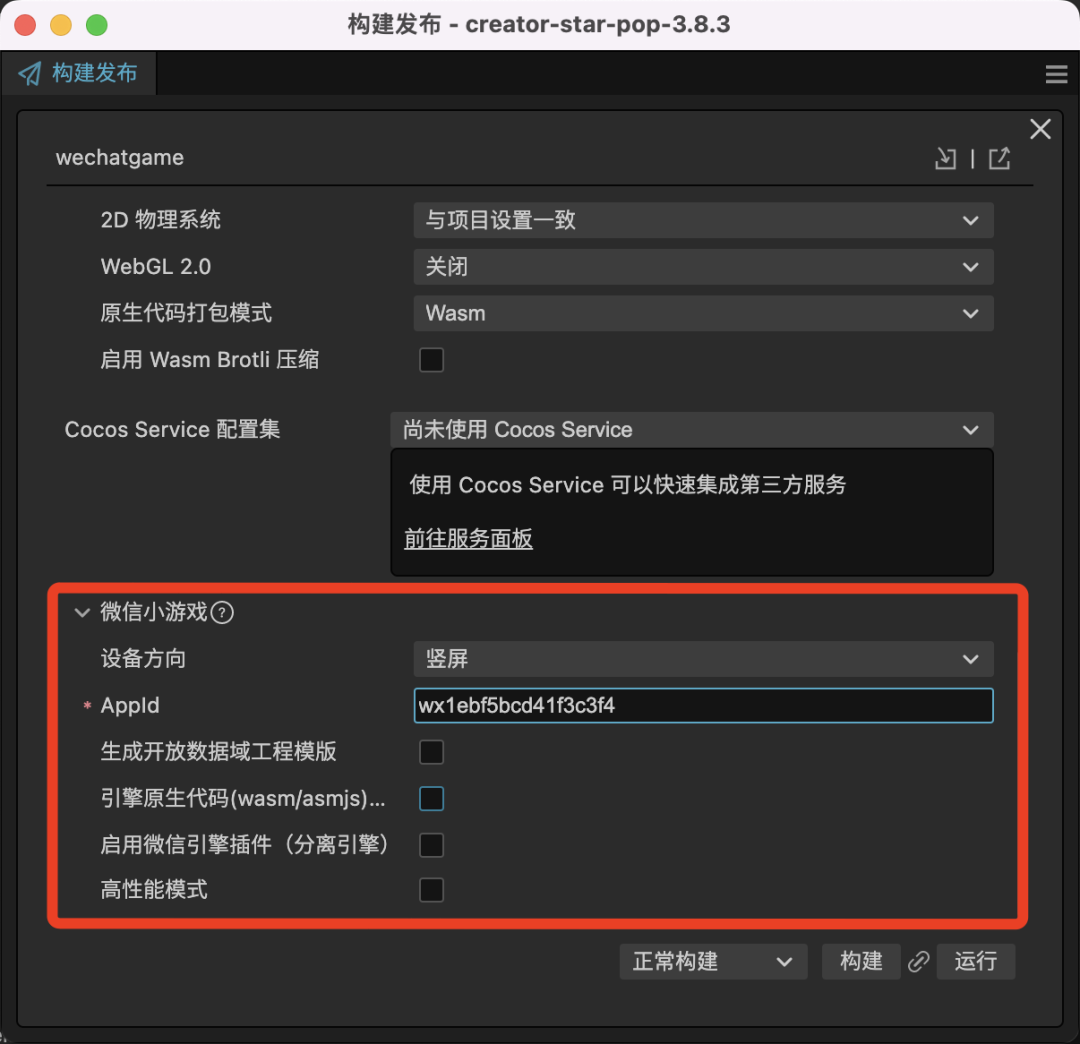Click the 设备方向 label
The width and height of the screenshot is (1080, 1044).
[x=143, y=659]
